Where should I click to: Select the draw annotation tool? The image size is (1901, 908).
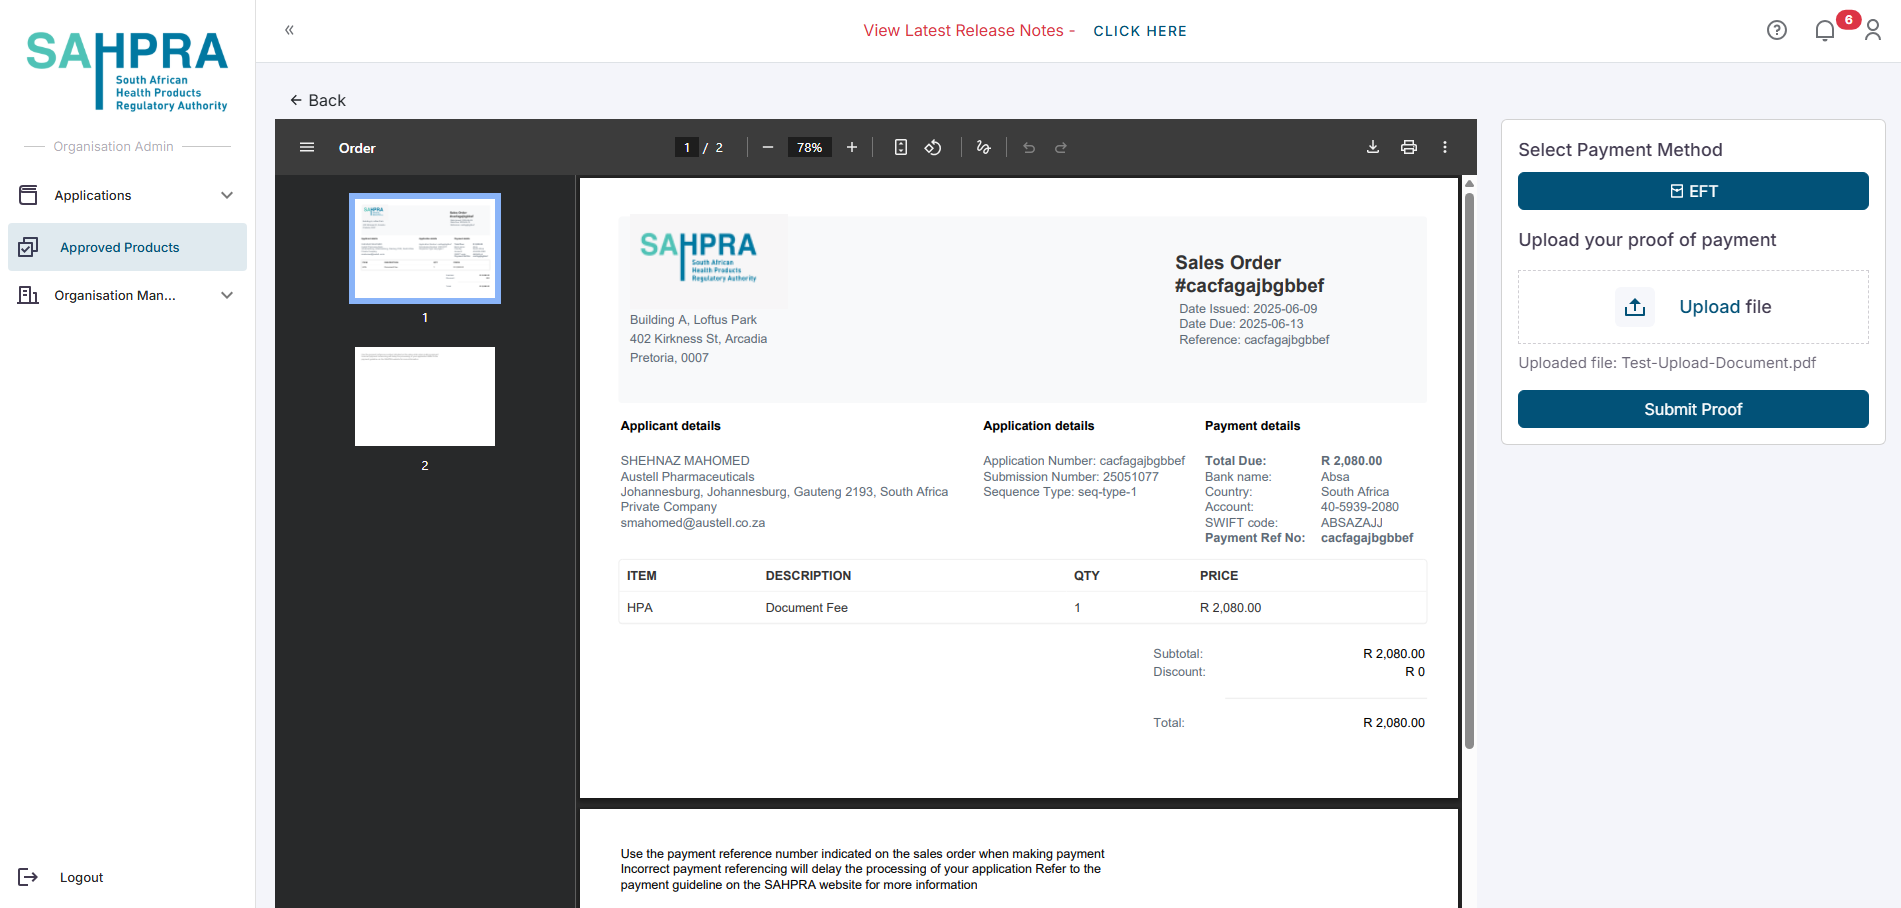pyautogui.click(x=984, y=147)
